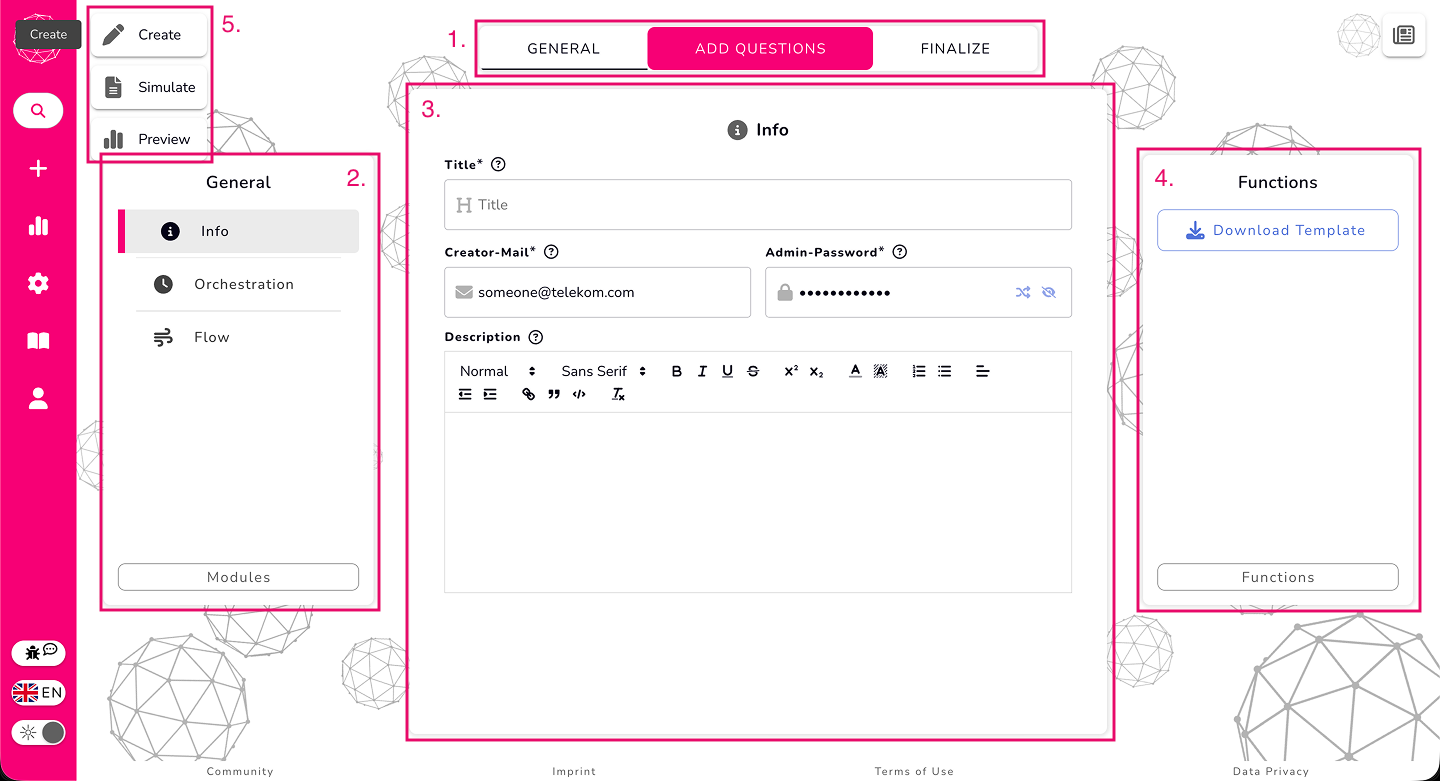1440x781 pixels.
Task: Toggle bold formatting in the description editor
Action: tap(677, 370)
